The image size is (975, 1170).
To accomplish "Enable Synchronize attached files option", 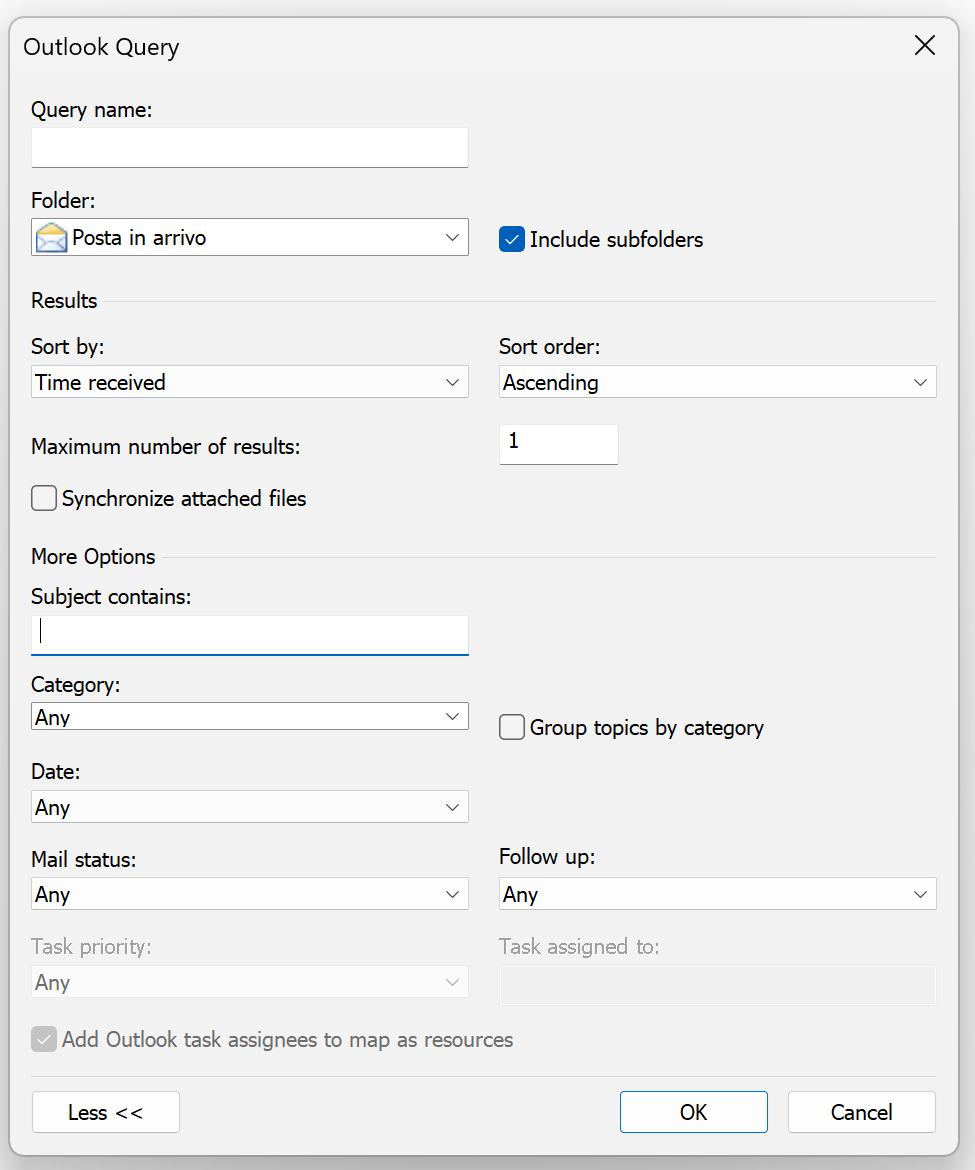I will pos(44,498).
